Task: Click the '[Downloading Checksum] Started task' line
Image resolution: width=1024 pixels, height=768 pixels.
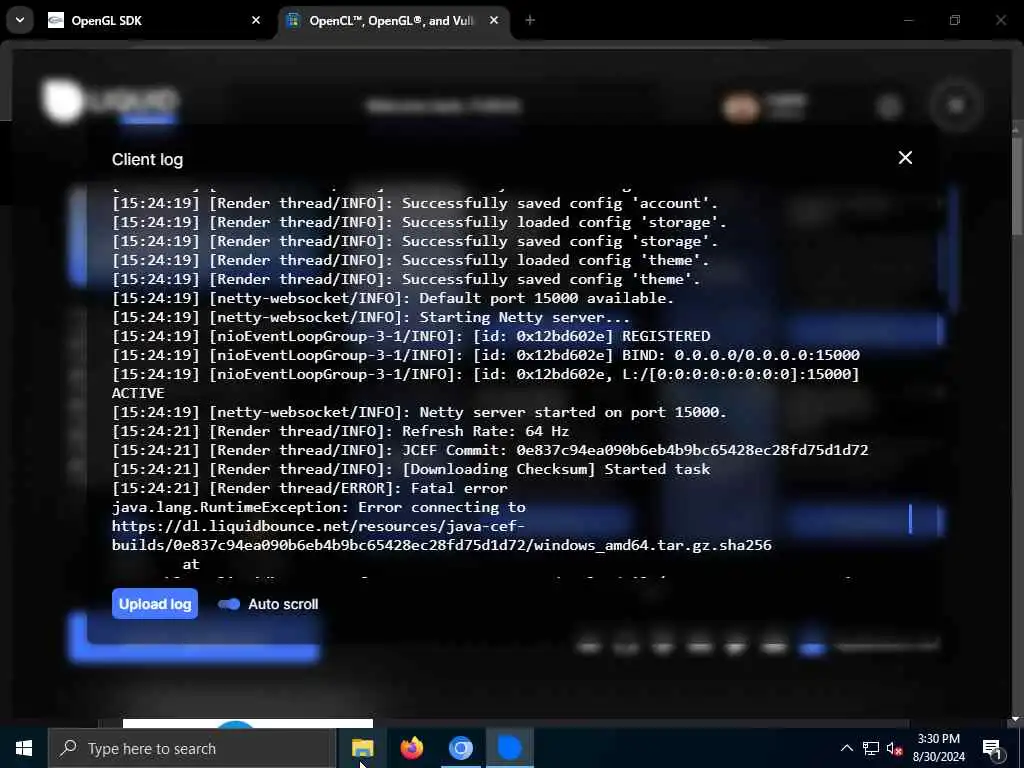Action: 411,469
